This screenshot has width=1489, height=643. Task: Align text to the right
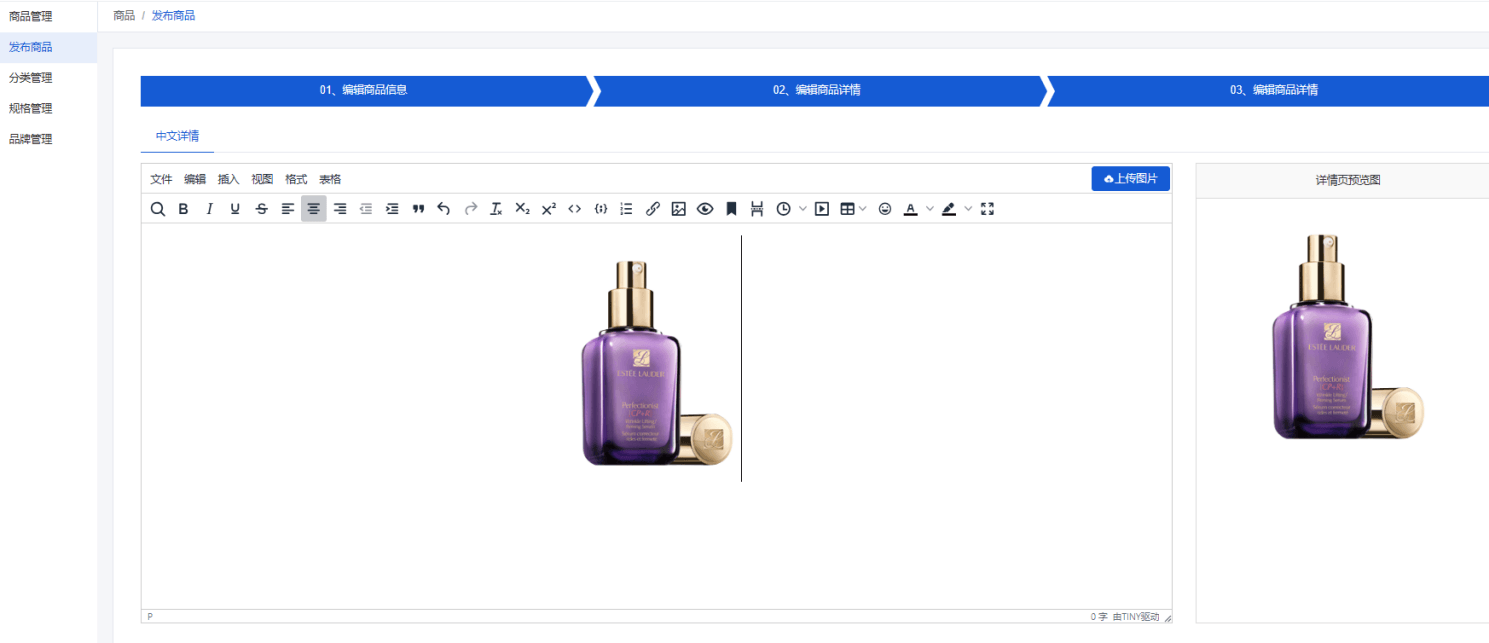340,209
